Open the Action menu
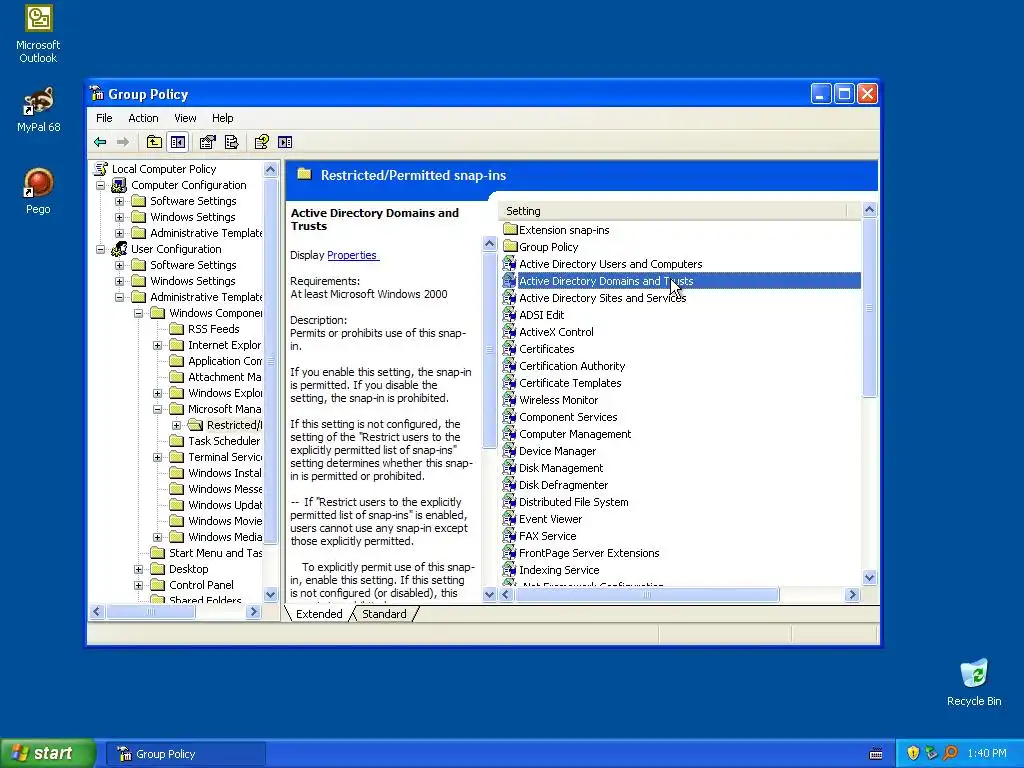This screenshot has height=768, width=1024. (143, 118)
